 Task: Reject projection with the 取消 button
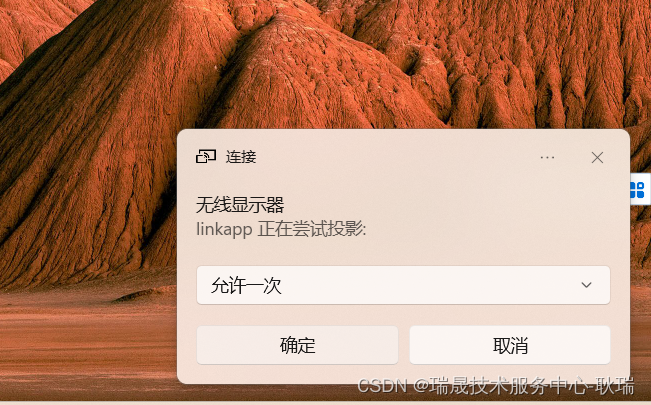(510, 345)
